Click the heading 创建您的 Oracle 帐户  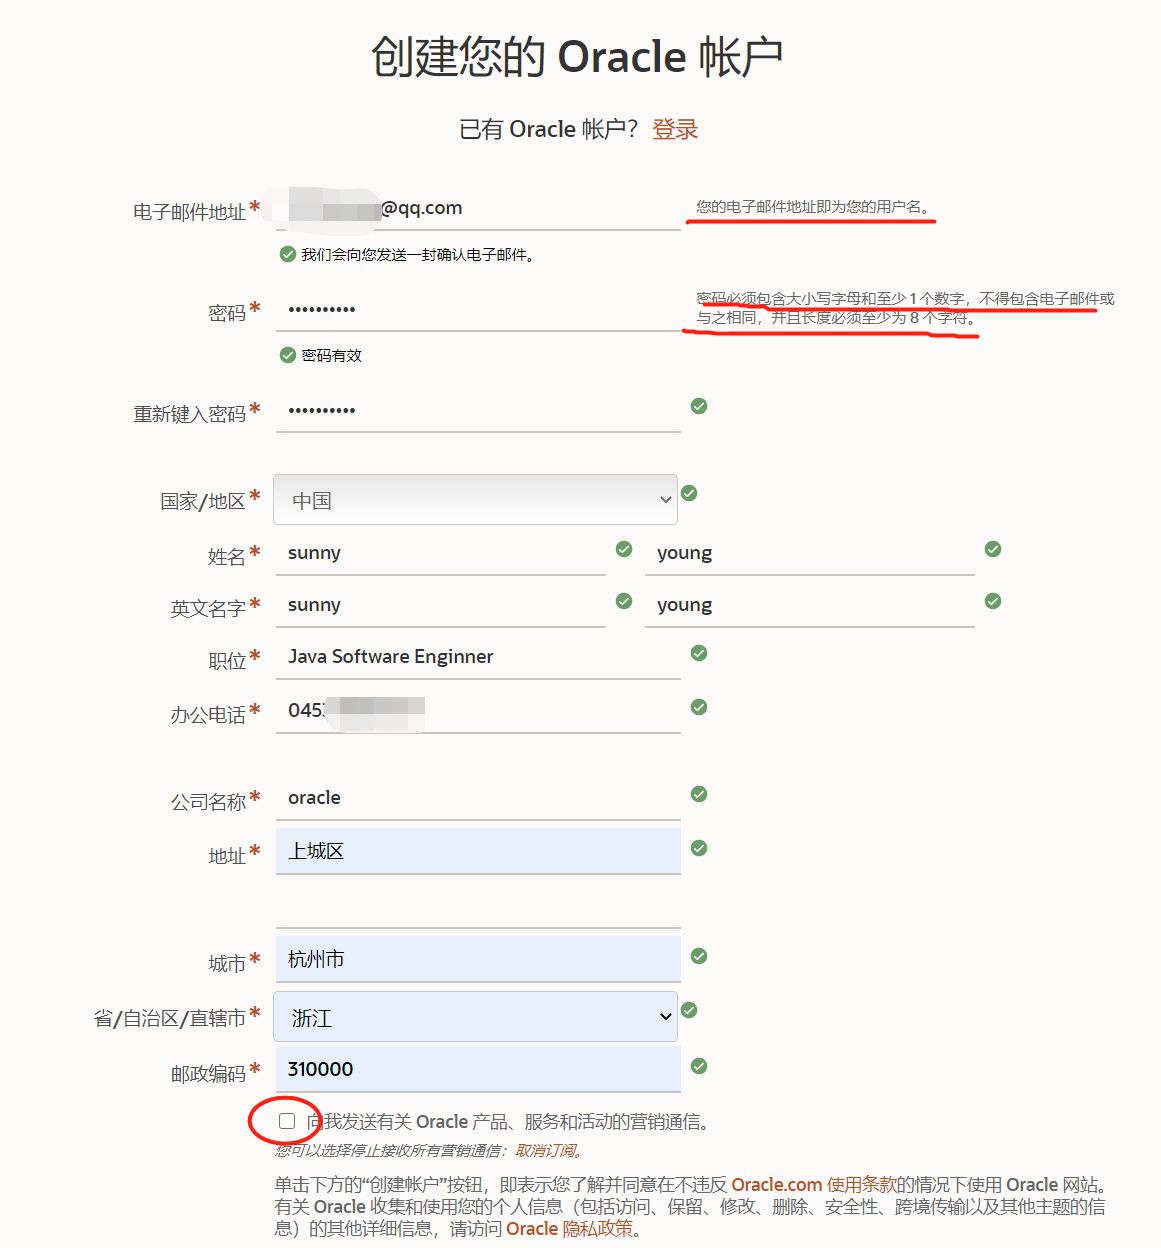point(577,56)
